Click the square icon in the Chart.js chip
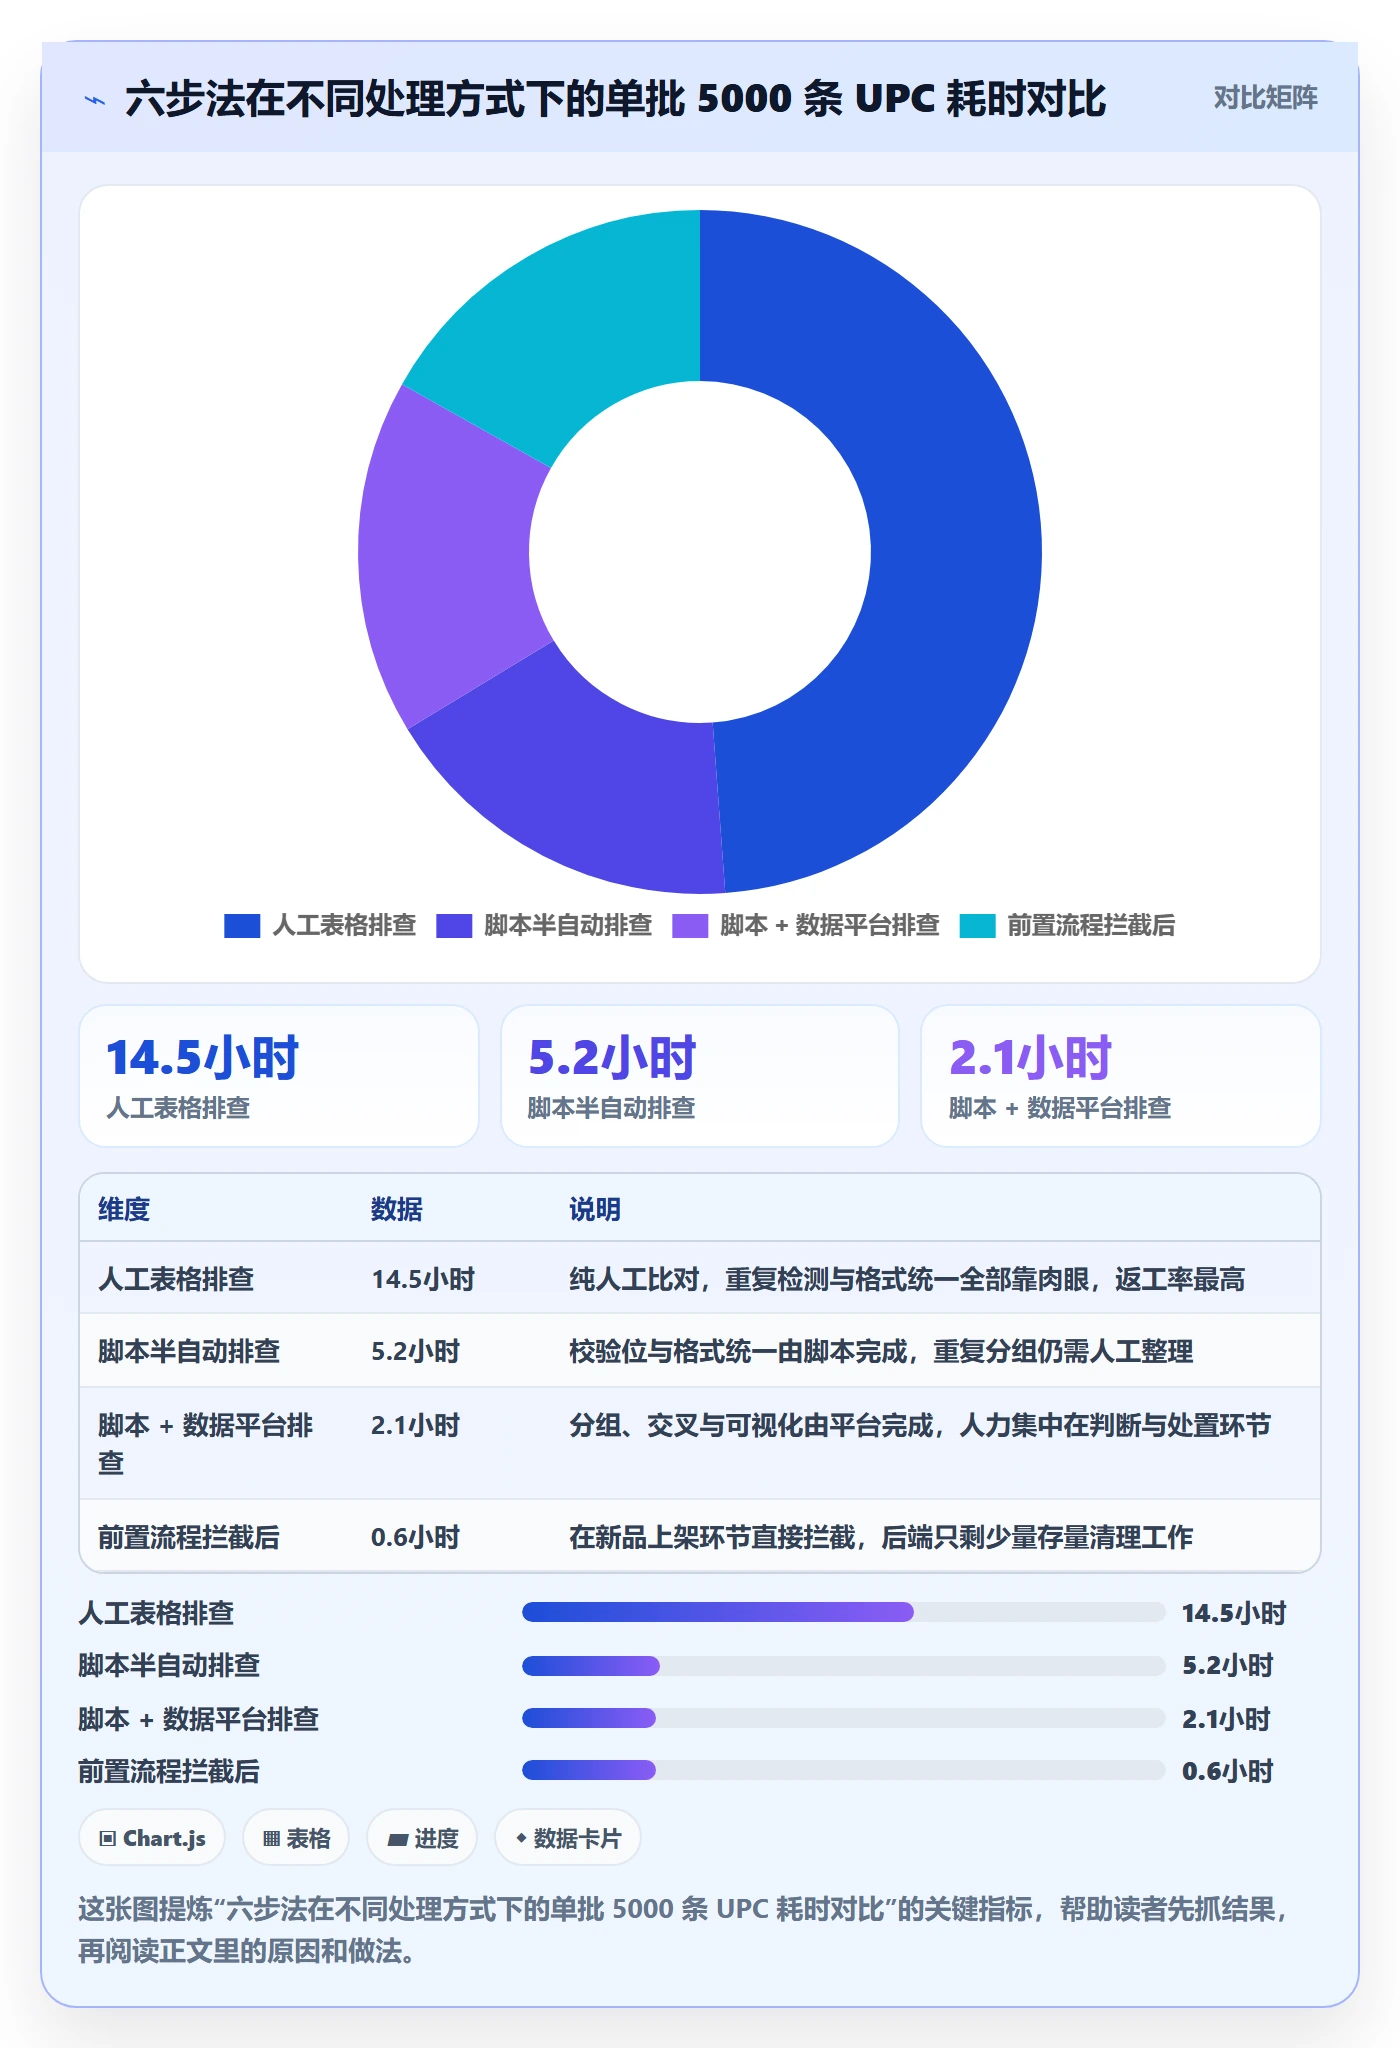Screen dimensions: 1400x2048 point(108,1838)
